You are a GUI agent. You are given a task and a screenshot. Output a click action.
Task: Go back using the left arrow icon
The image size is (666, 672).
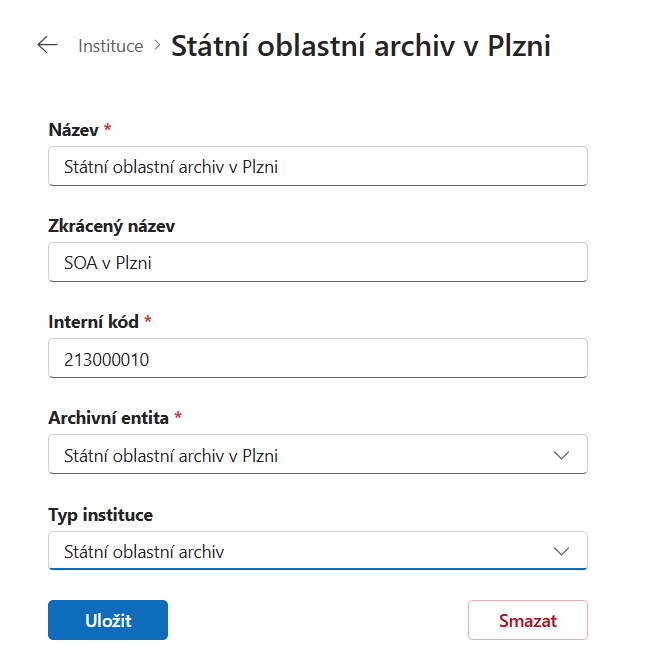[x=47, y=45]
